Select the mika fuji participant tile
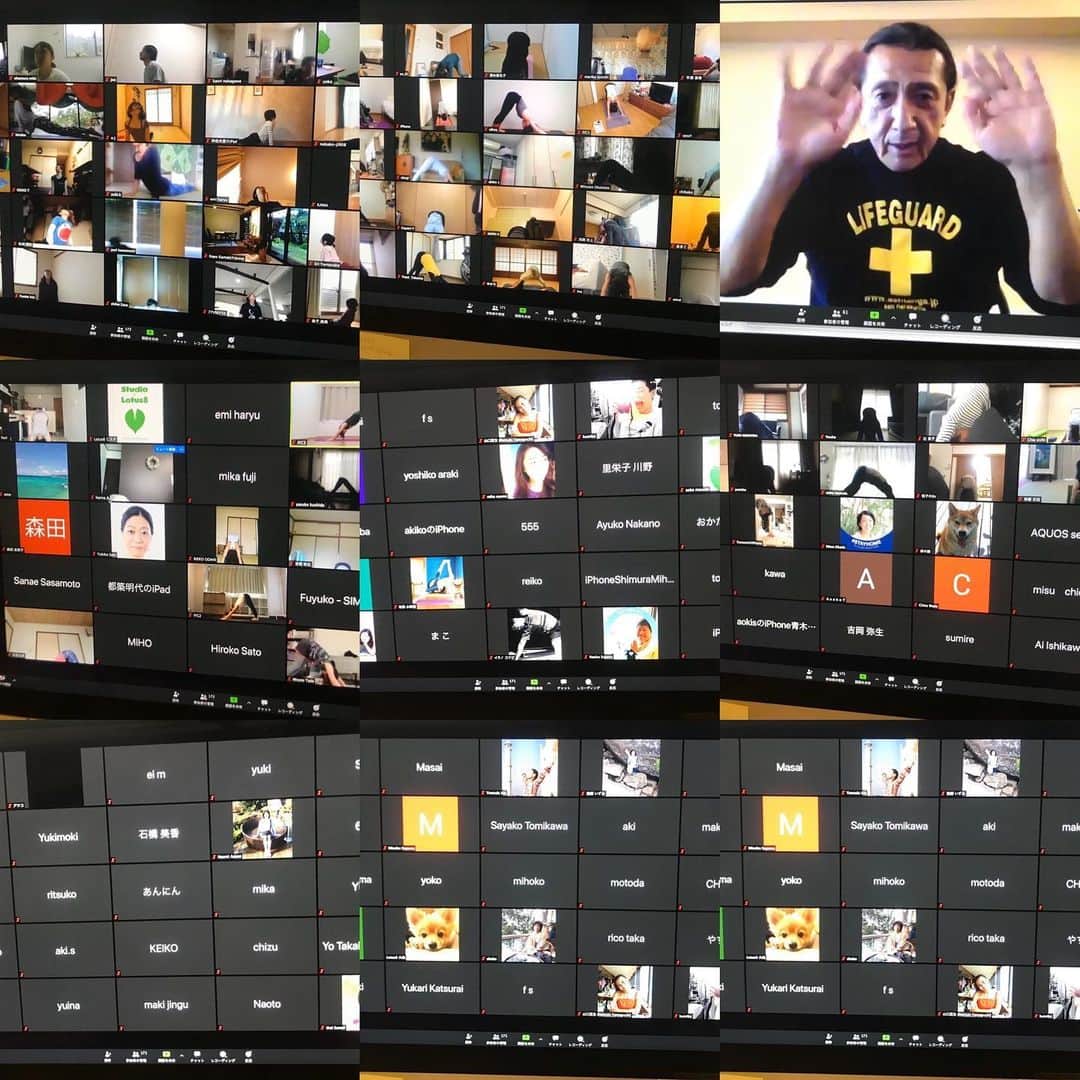 point(237,475)
